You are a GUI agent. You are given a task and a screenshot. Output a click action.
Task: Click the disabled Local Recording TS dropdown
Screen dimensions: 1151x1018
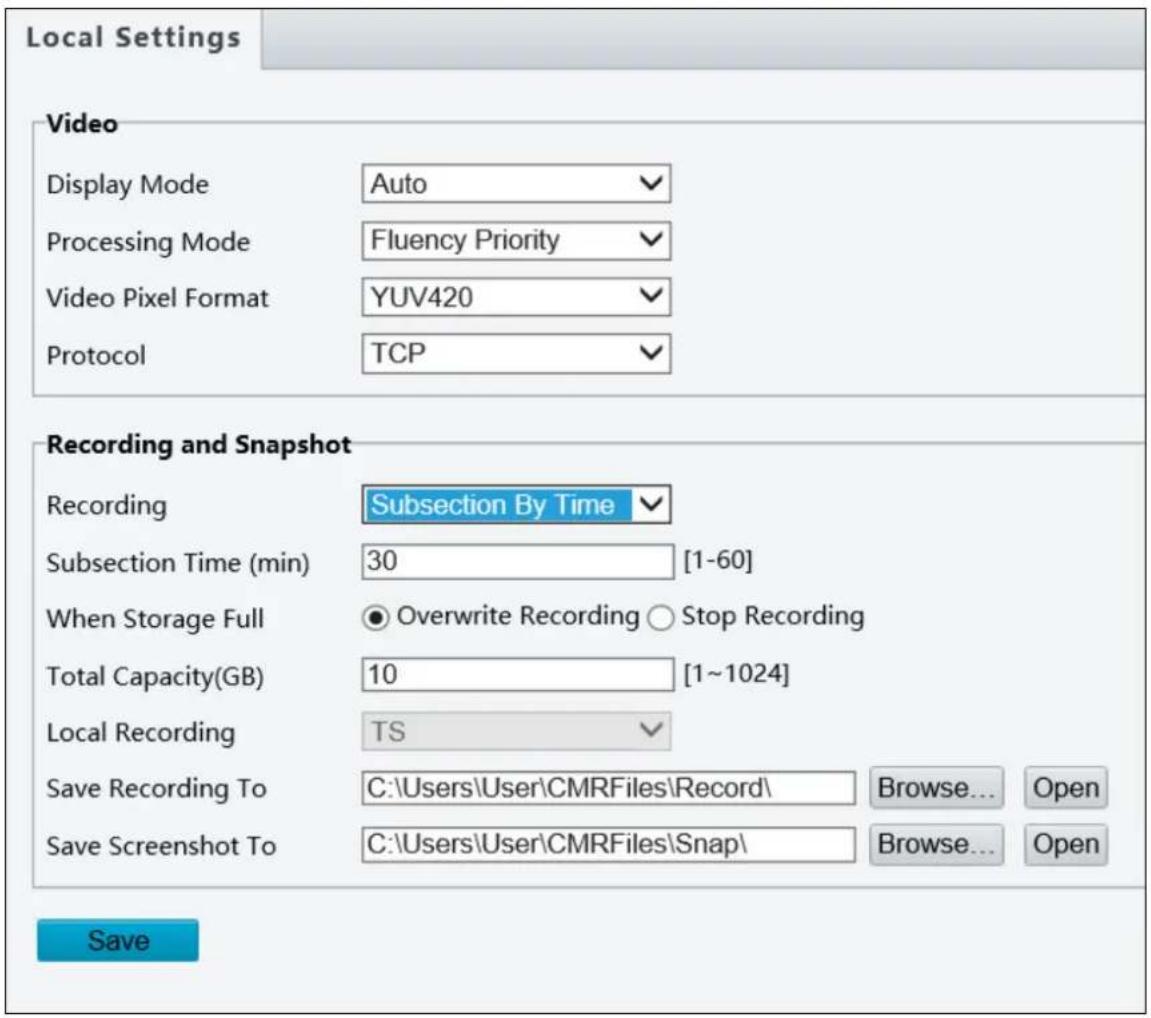point(516,731)
